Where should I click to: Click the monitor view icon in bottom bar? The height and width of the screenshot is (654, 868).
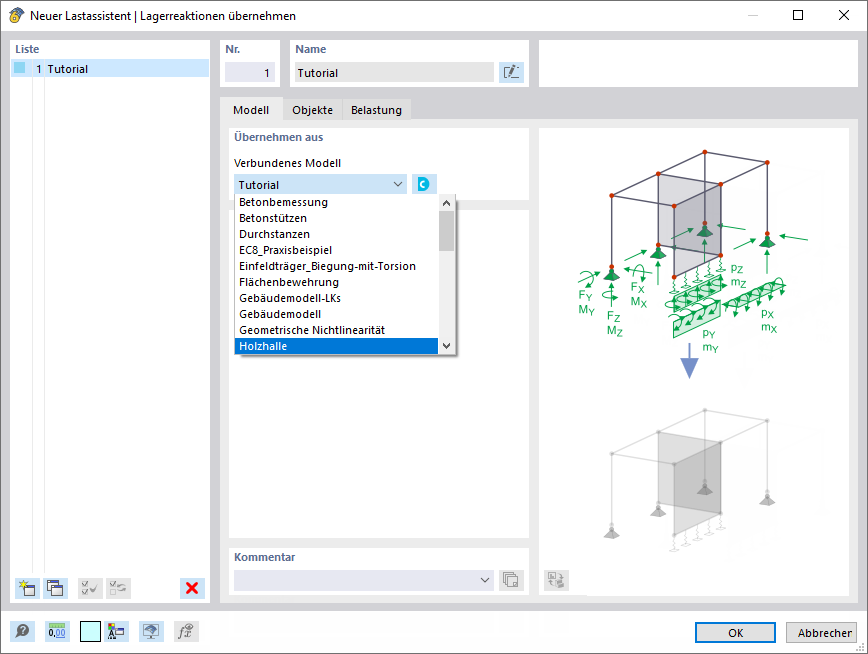click(151, 631)
